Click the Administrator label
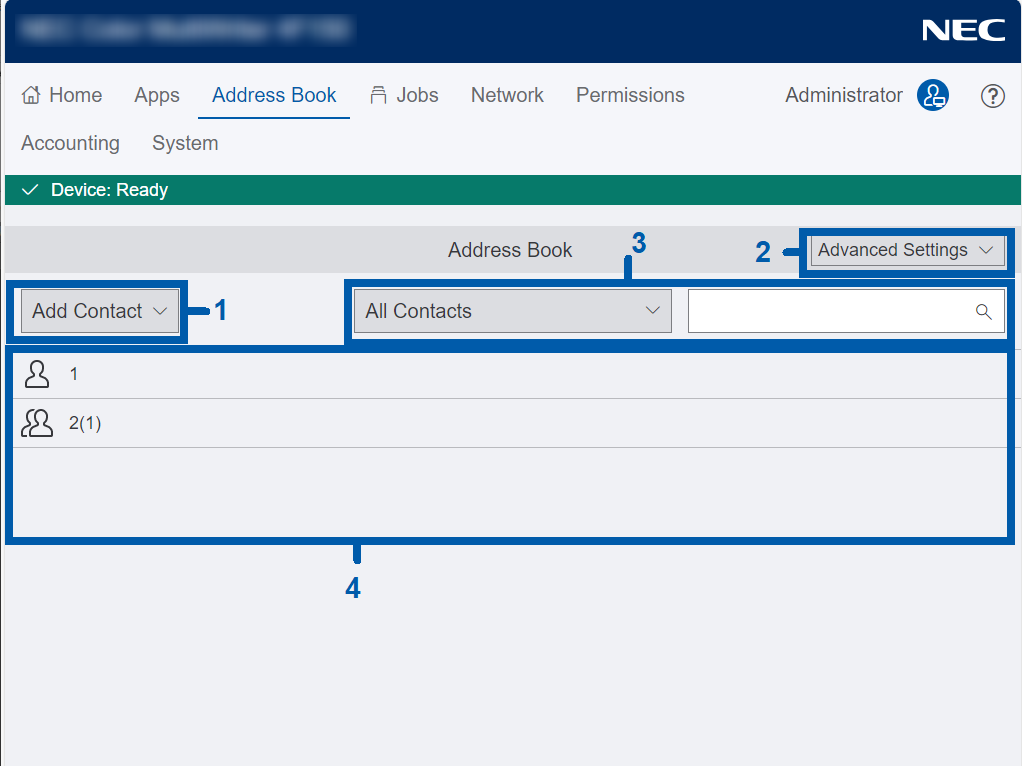Screen dimensions: 1022x766 (x=843, y=95)
